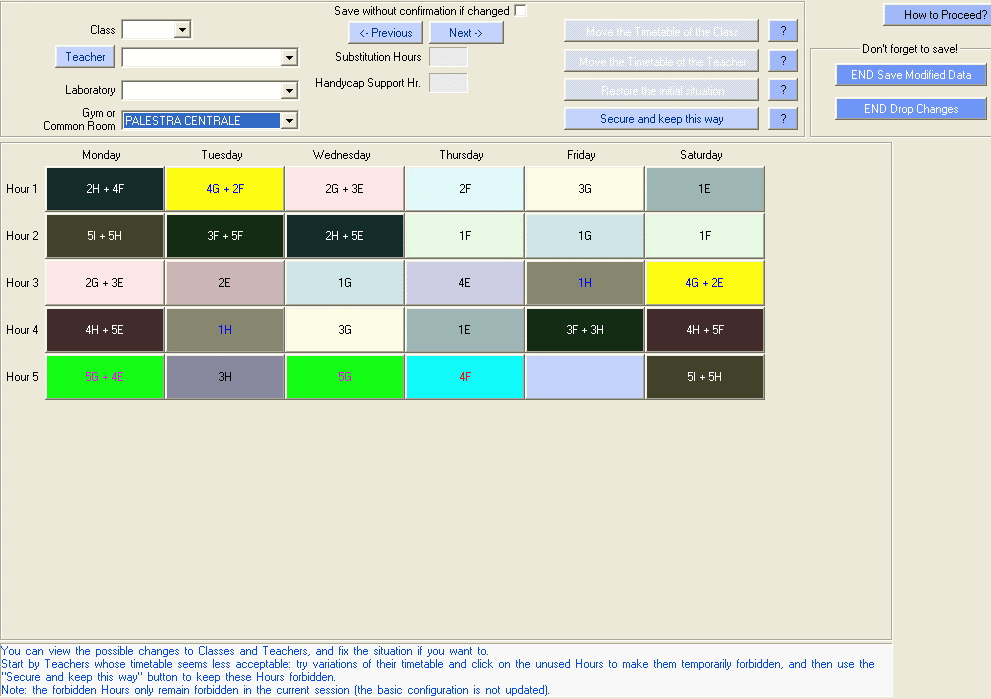Open the Teacher dropdown list
This screenshot has height=699, width=991.
289,58
